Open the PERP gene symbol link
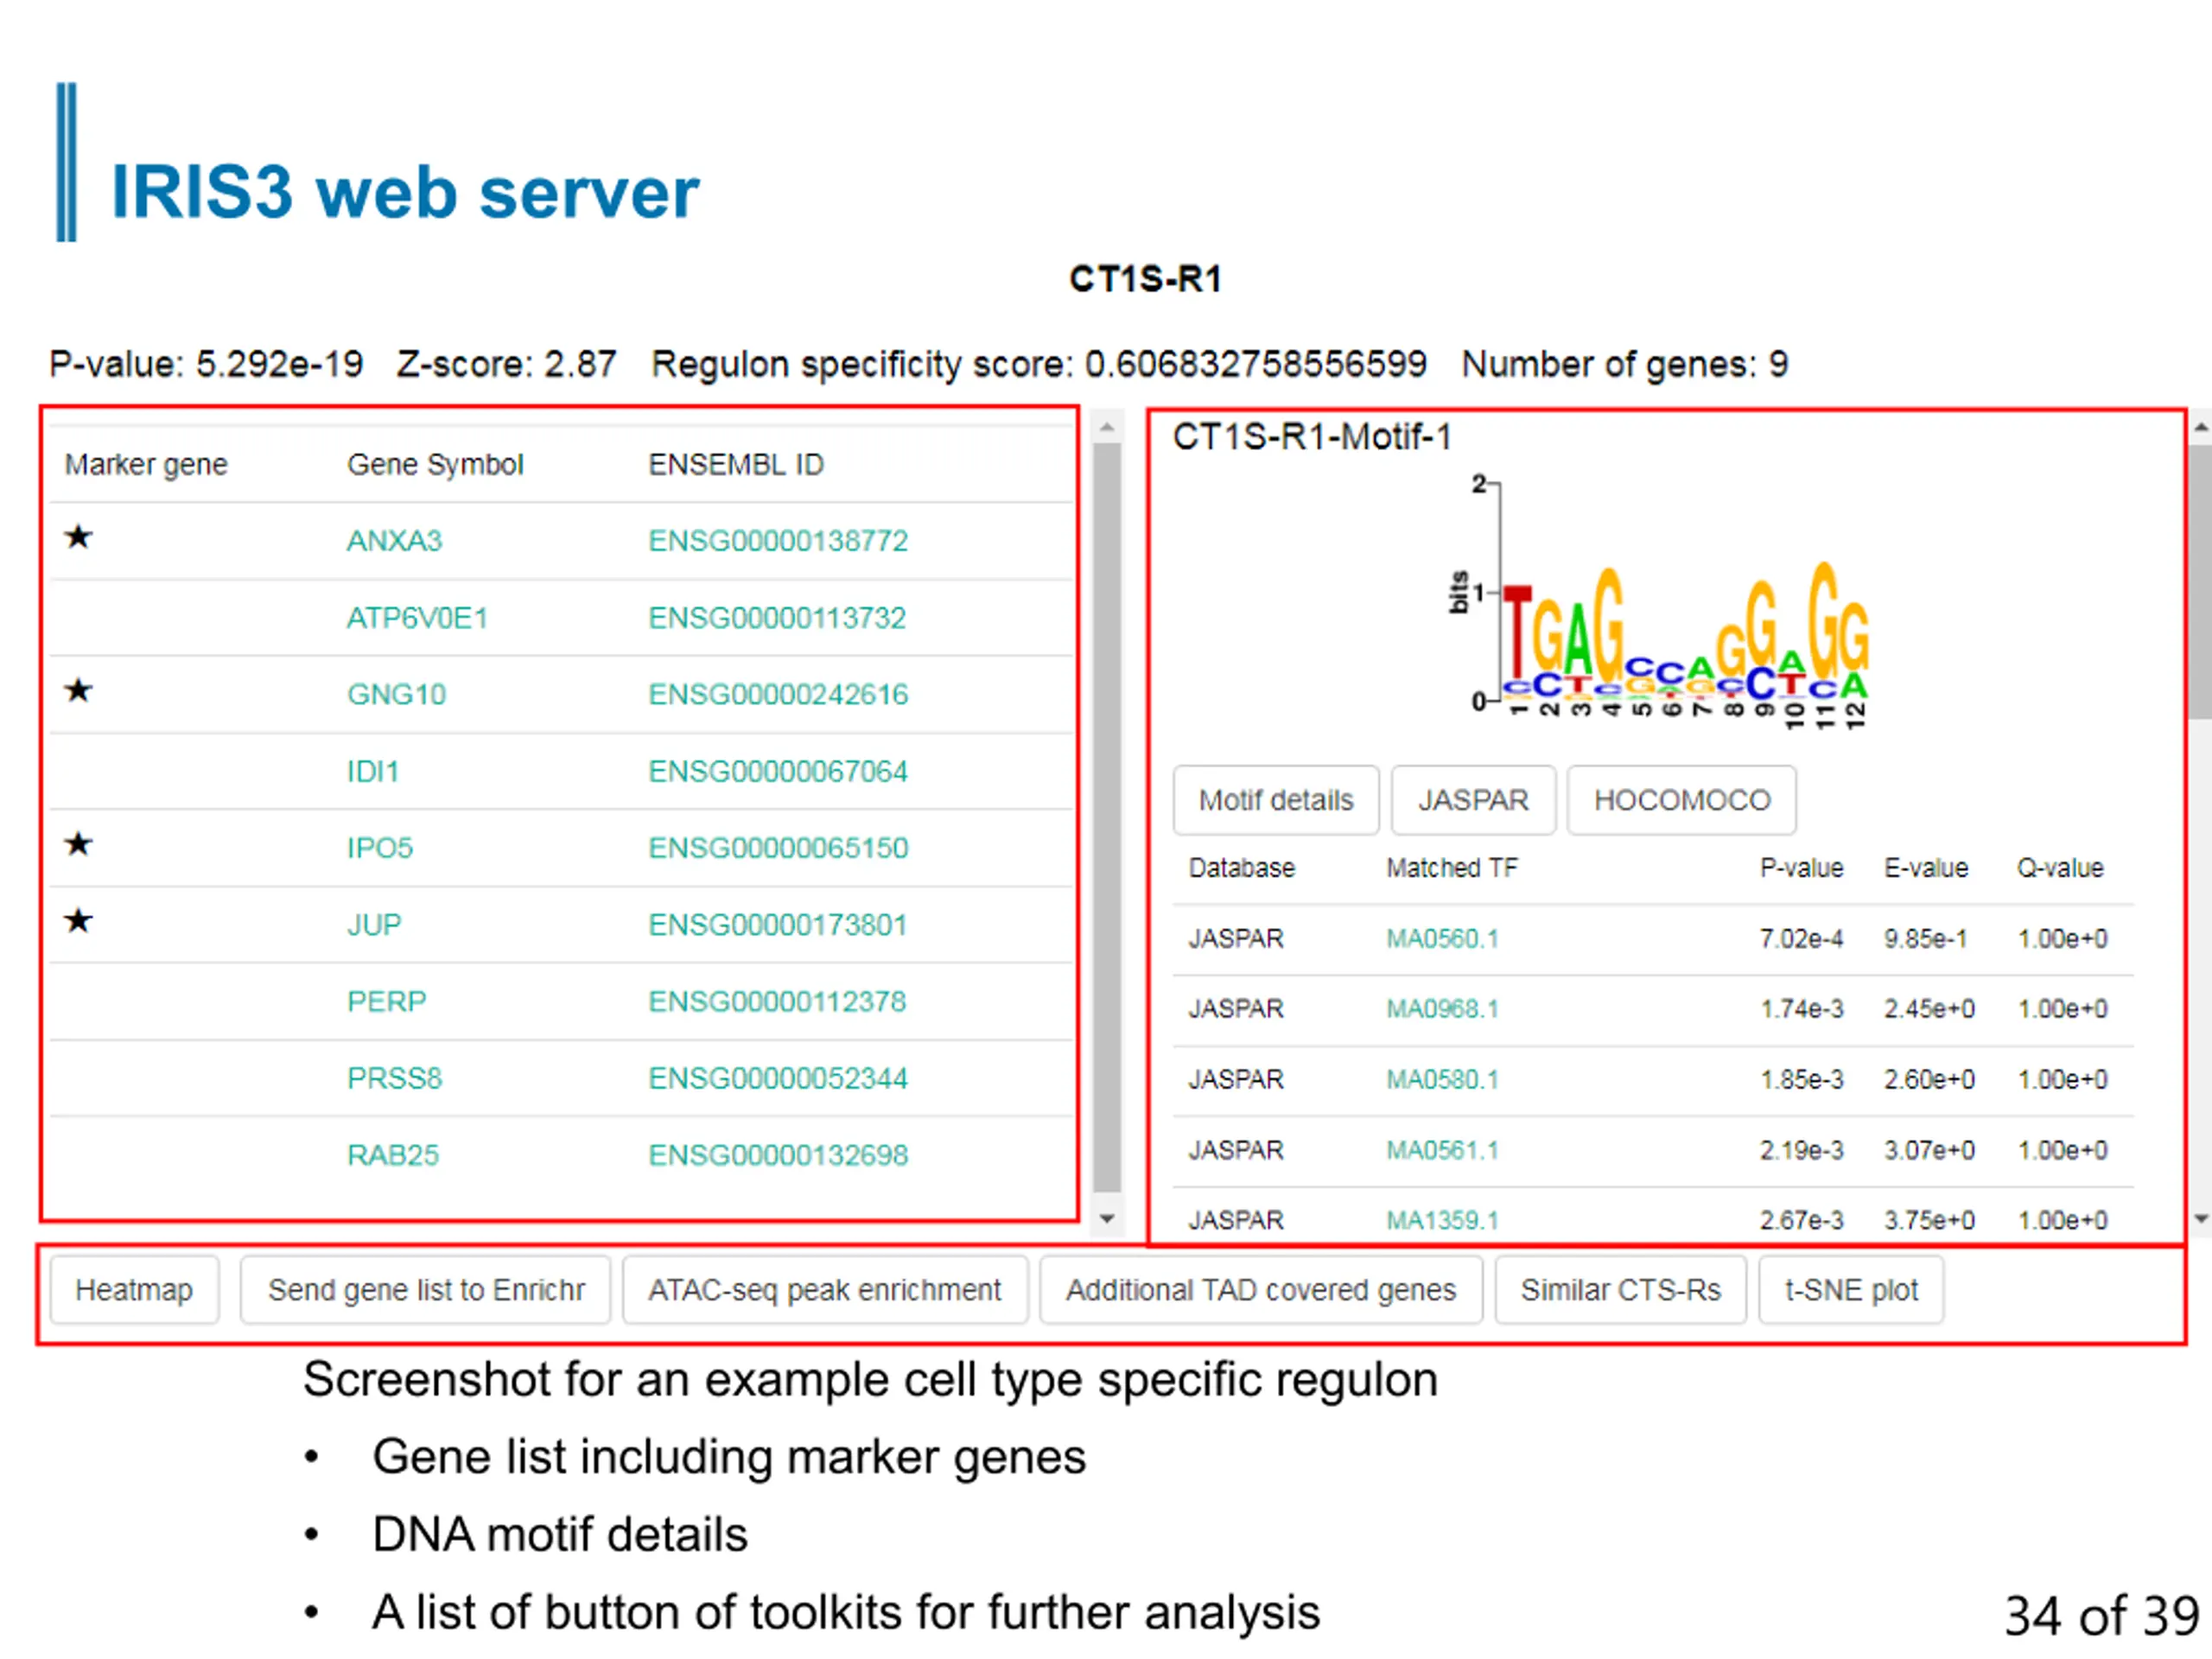 click(x=386, y=1001)
